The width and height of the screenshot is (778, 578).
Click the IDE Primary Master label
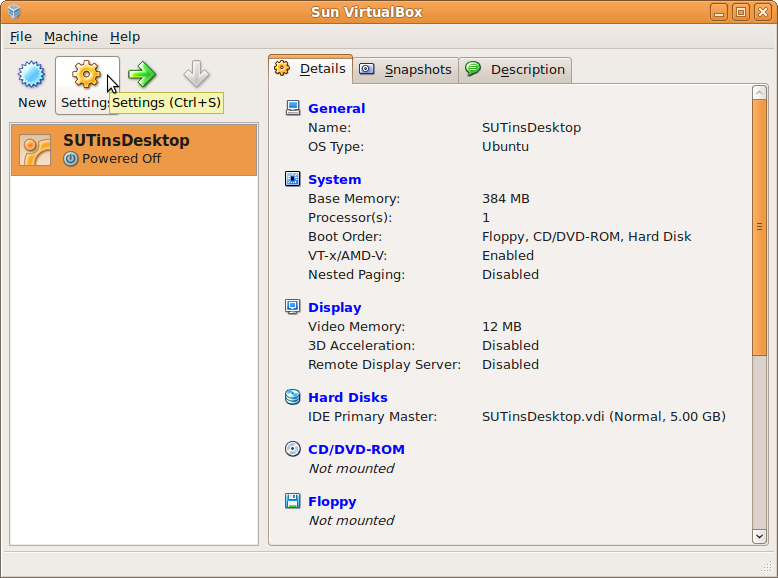click(372, 416)
